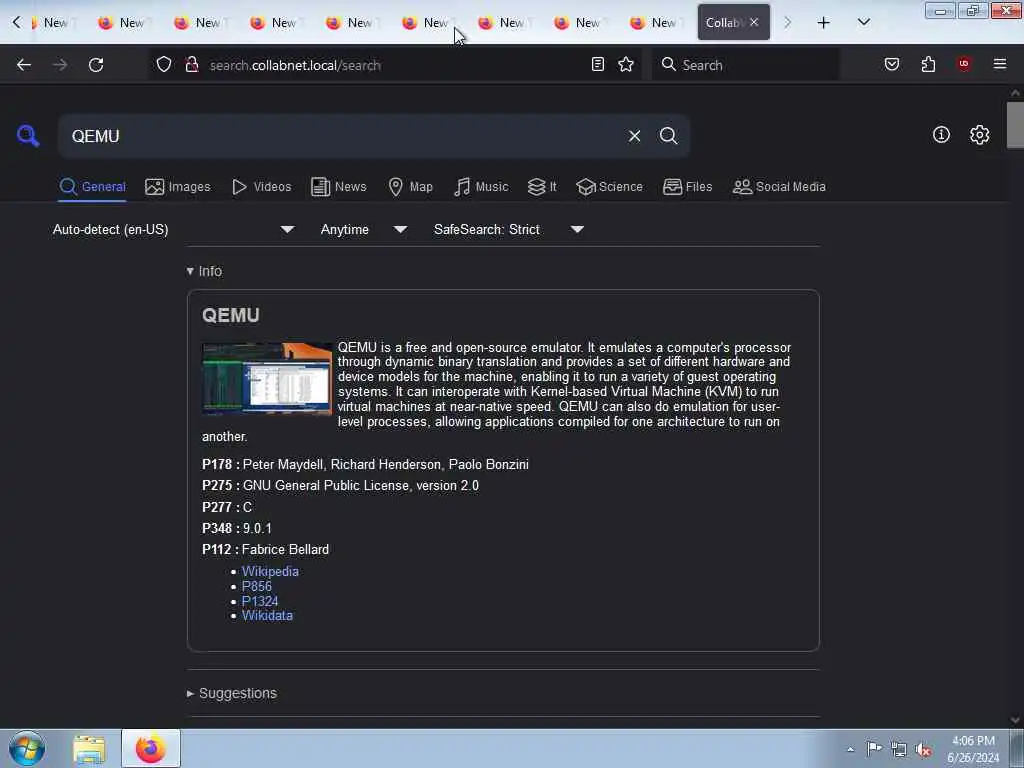The image size is (1024, 768).
Task: Click the SearXNG magnifier logo
Action: click(x=28, y=136)
